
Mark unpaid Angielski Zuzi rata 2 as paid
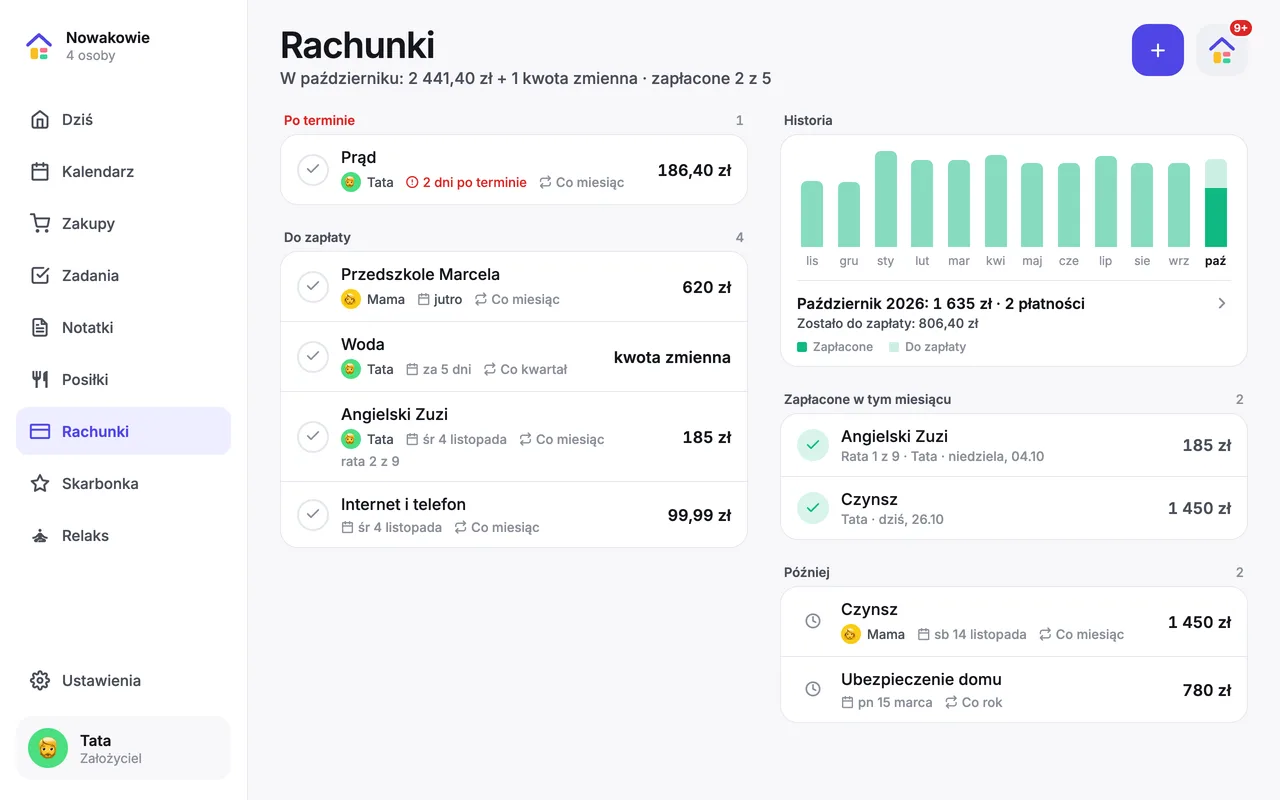pos(313,437)
